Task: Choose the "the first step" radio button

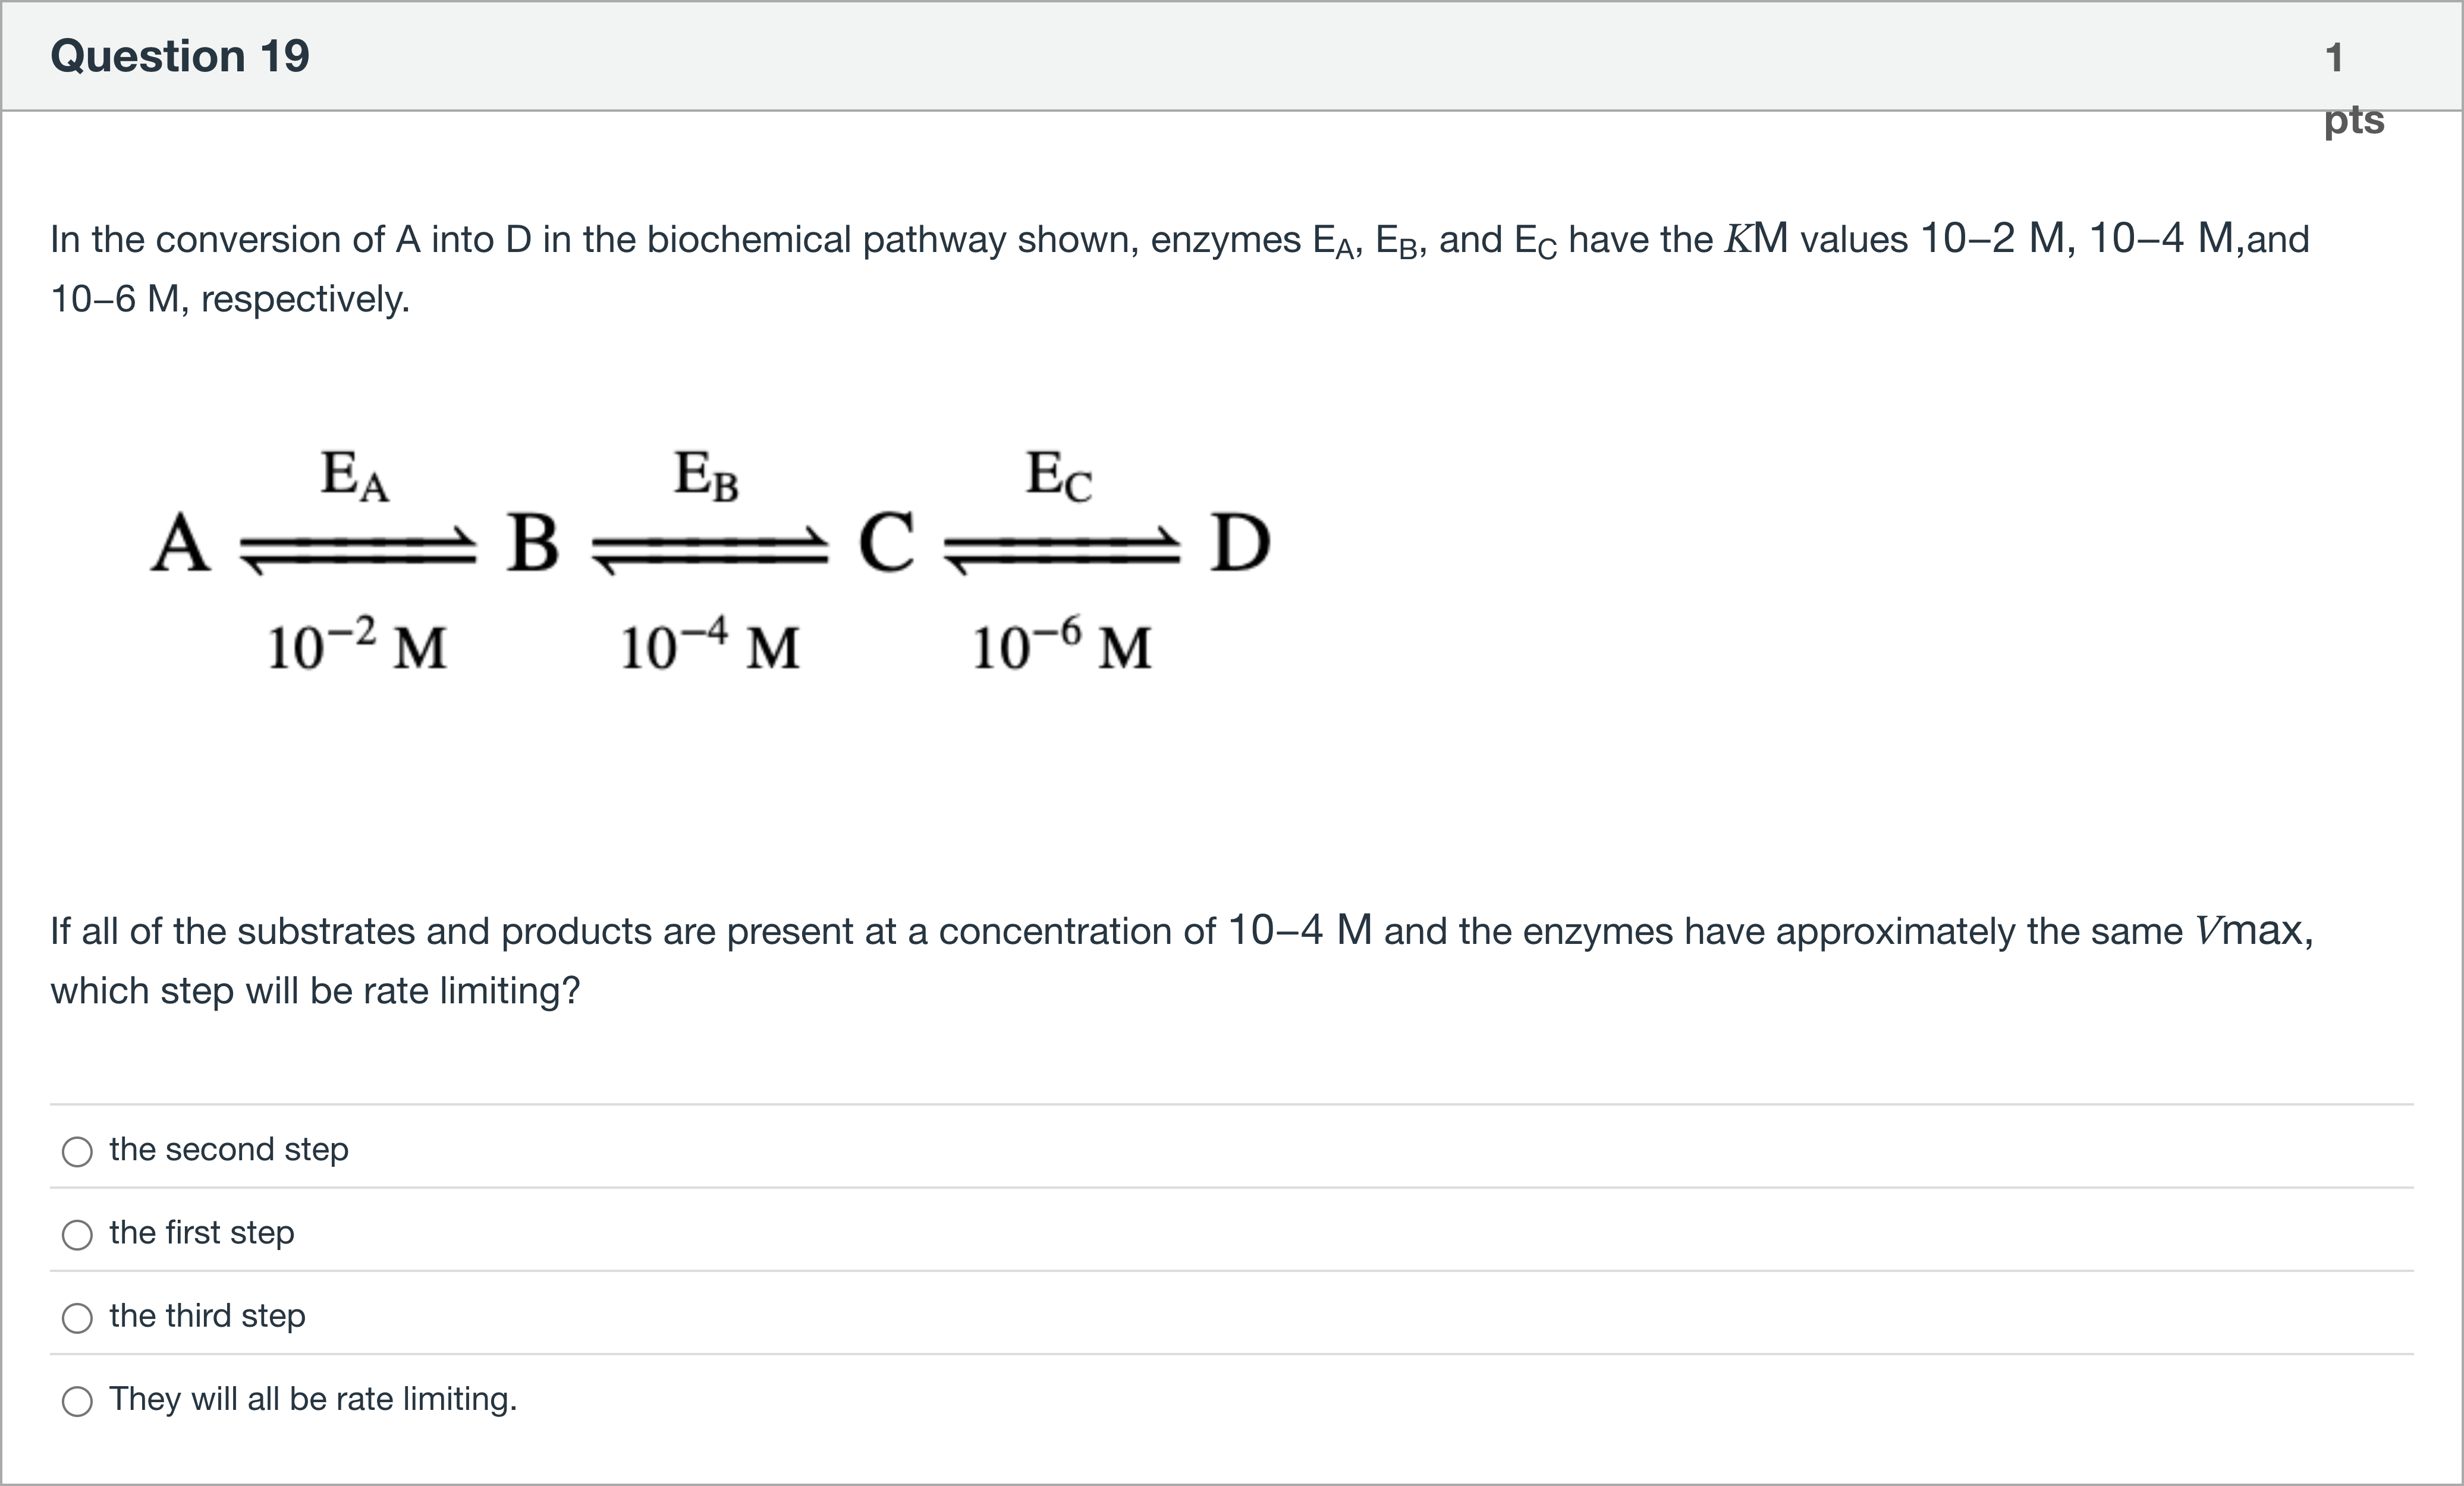Action: pos(77,1234)
